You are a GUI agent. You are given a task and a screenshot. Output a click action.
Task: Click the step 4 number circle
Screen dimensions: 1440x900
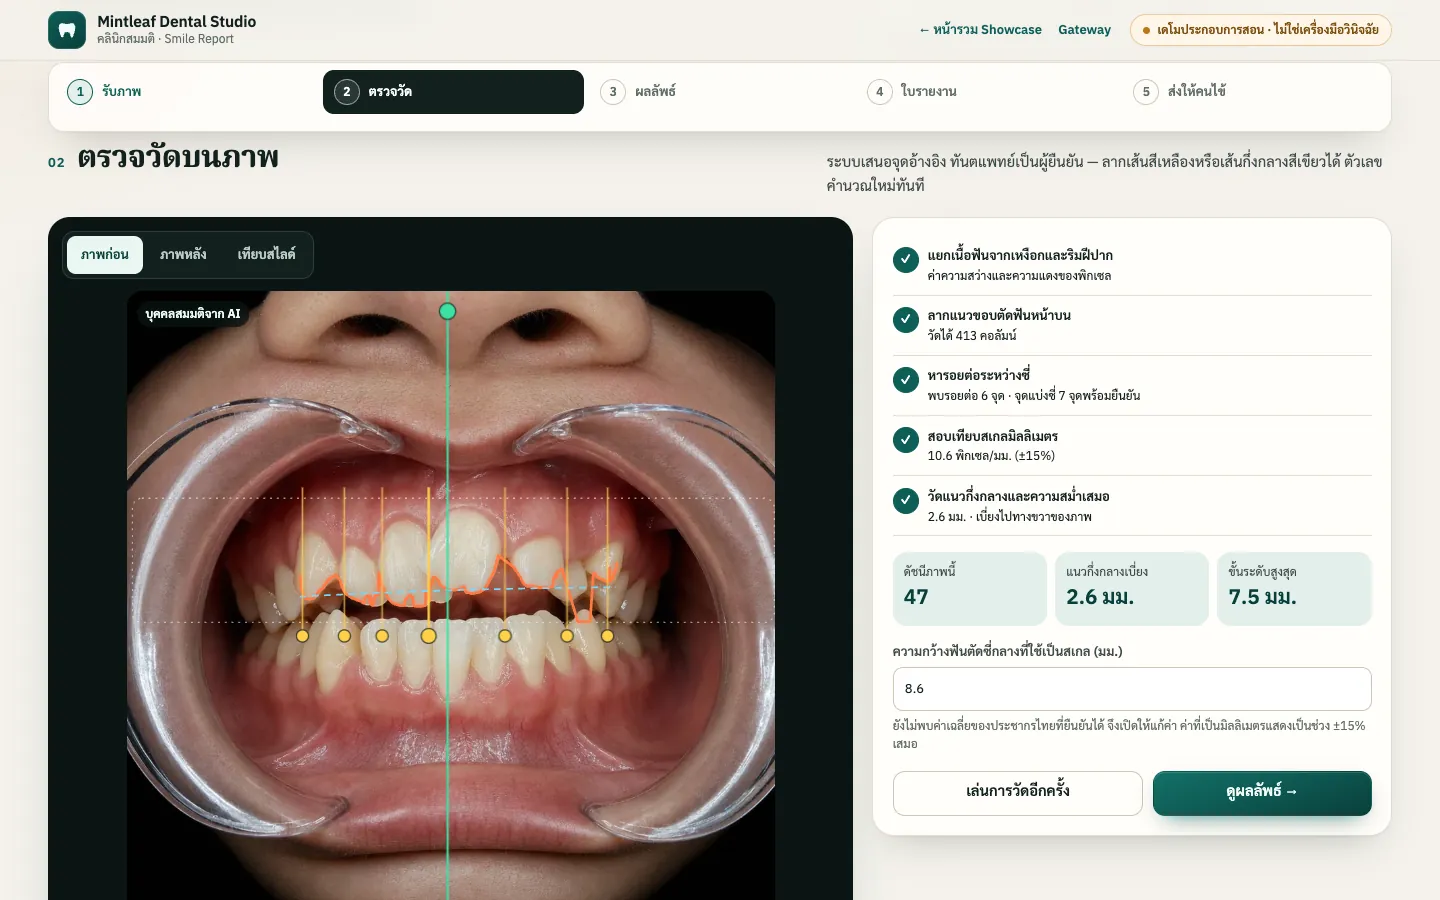coord(880,92)
